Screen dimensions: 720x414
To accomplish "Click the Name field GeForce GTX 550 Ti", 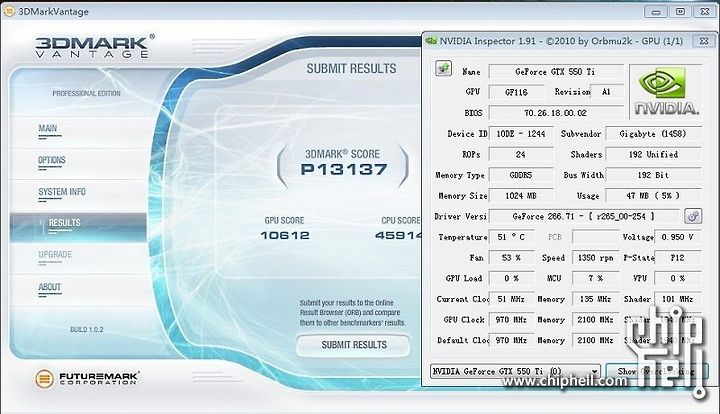I will [x=556, y=72].
